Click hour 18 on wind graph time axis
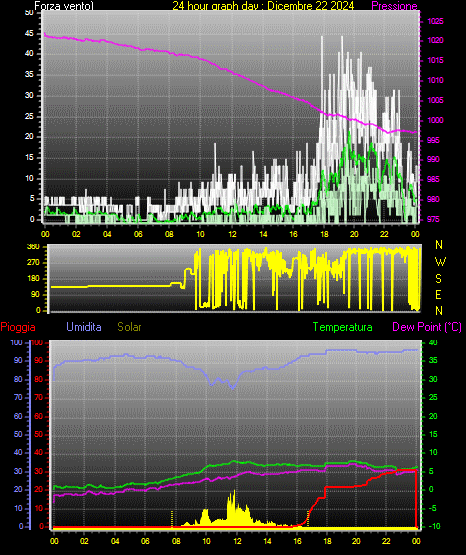The width and height of the screenshot is (466, 555). [x=324, y=234]
